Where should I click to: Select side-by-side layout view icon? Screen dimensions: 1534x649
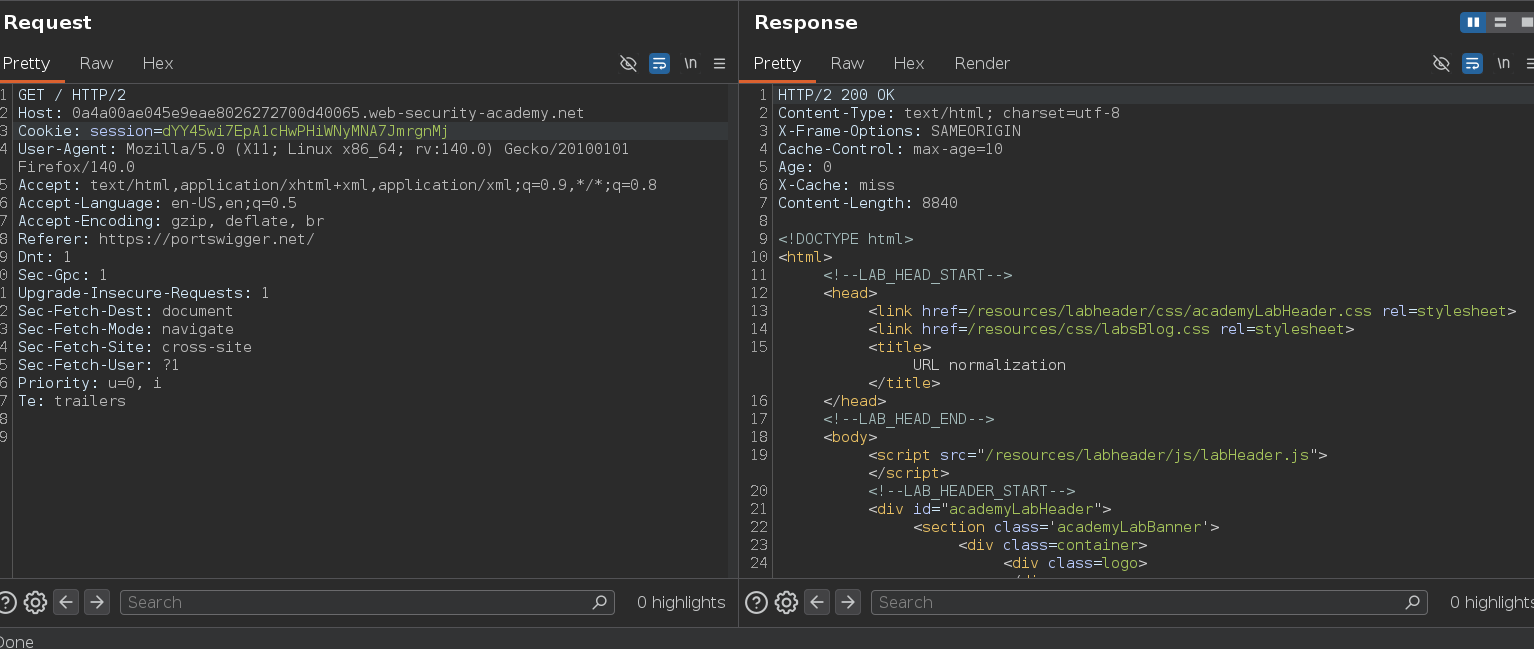point(1472,22)
